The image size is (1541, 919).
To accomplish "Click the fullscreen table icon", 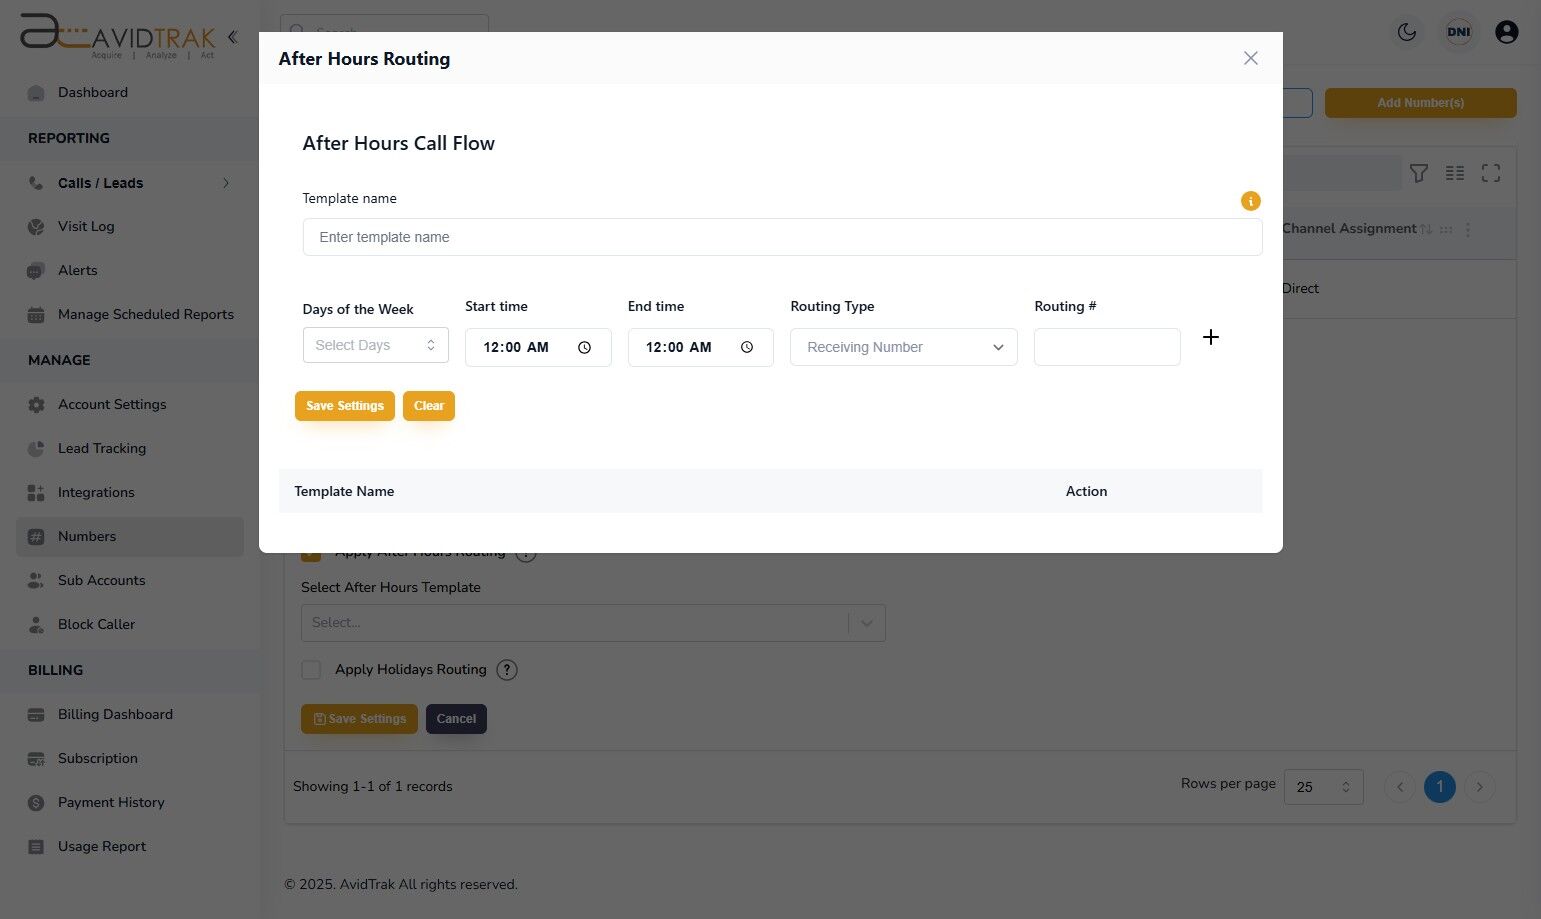I will 1490,174.
